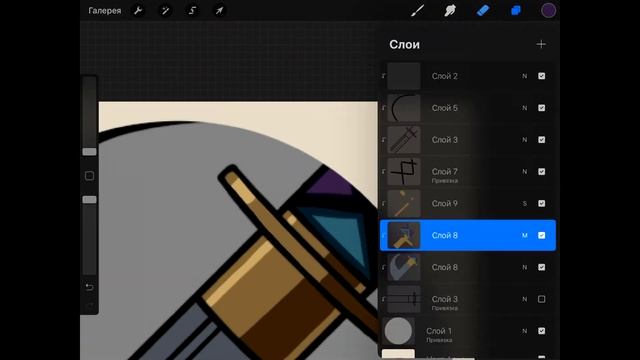Hide the Слой 3 layer with sword thumbnail
The height and width of the screenshot is (360, 640).
tap(541, 140)
